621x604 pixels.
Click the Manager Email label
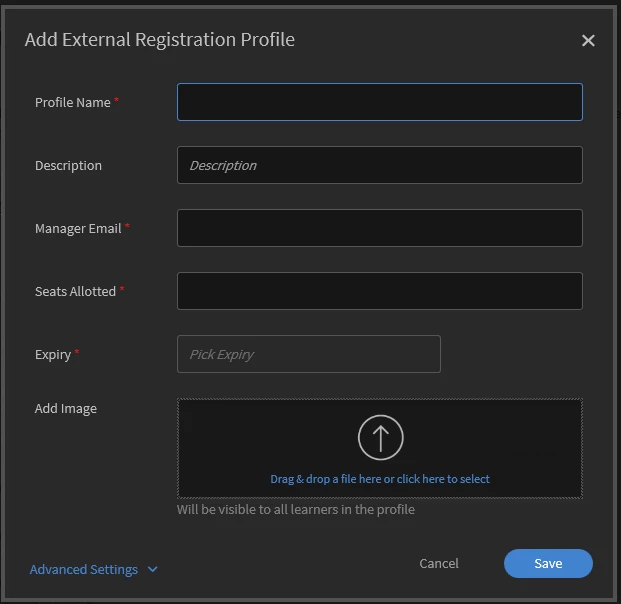click(78, 229)
